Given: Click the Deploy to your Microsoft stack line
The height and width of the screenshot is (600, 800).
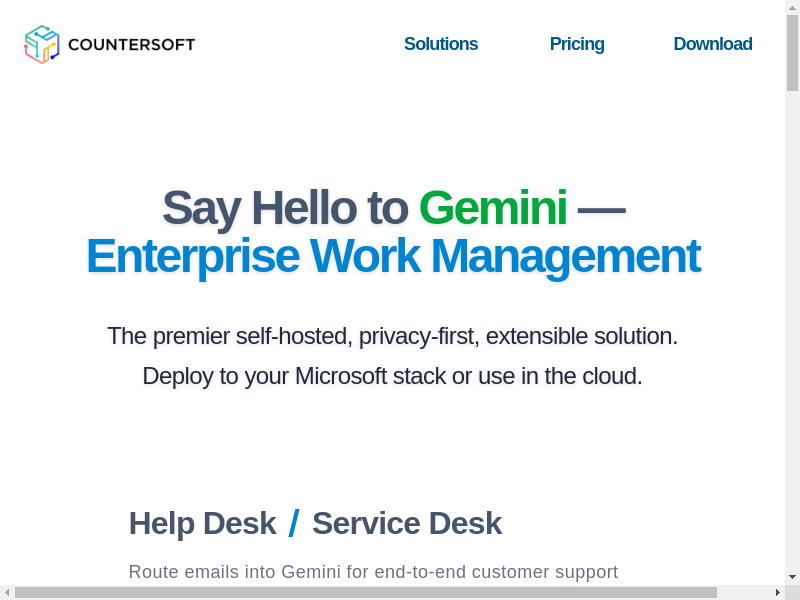Looking at the screenshot, I should 393,376.
